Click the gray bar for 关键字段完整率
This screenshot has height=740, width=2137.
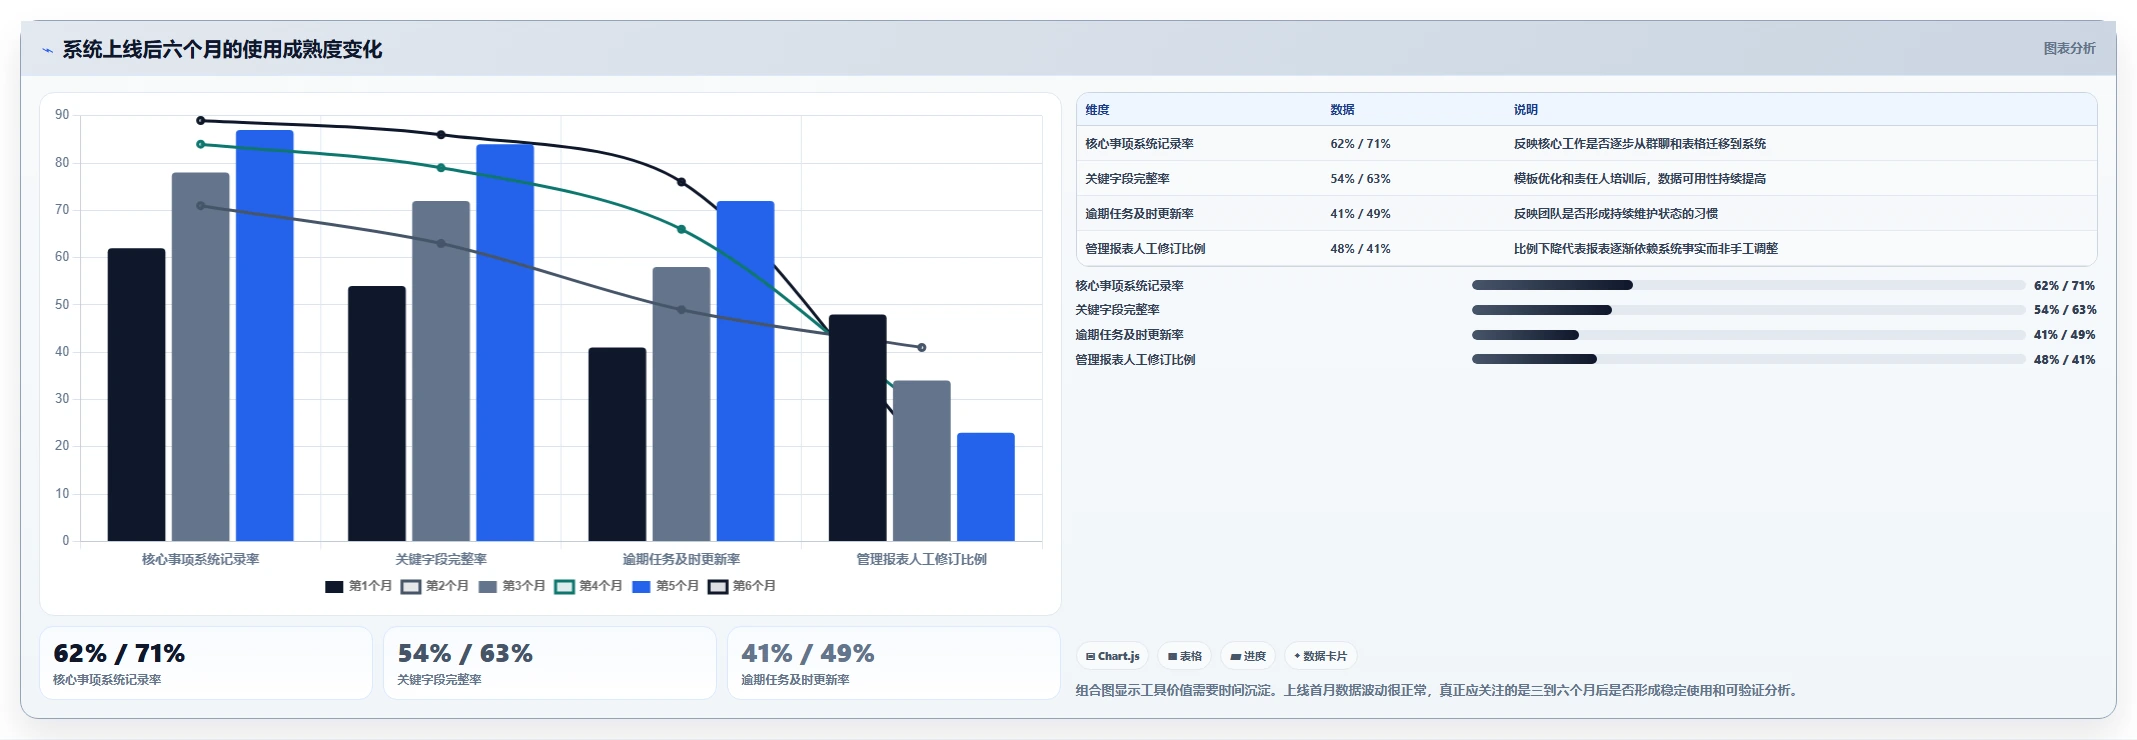tap(441, 371)
